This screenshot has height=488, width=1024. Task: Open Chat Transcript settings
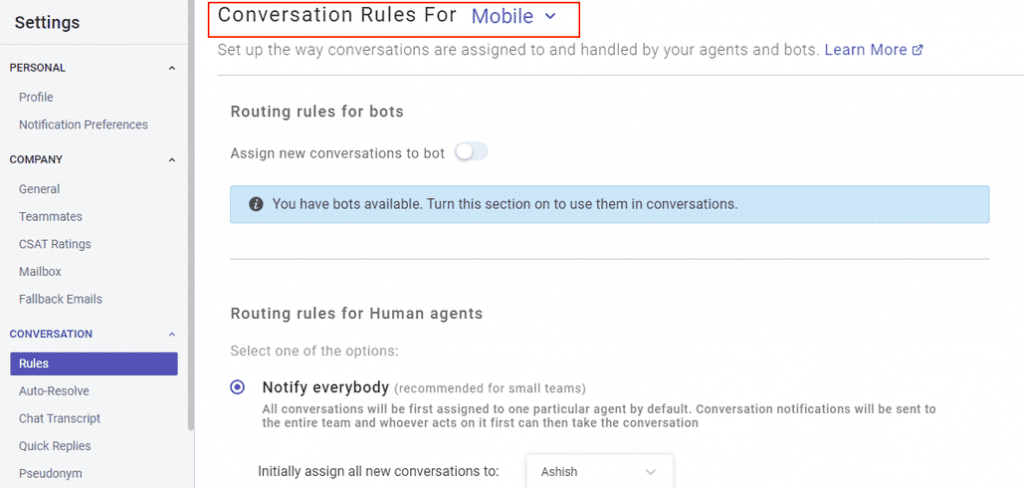pyautogui.click(x=59, y=419)
